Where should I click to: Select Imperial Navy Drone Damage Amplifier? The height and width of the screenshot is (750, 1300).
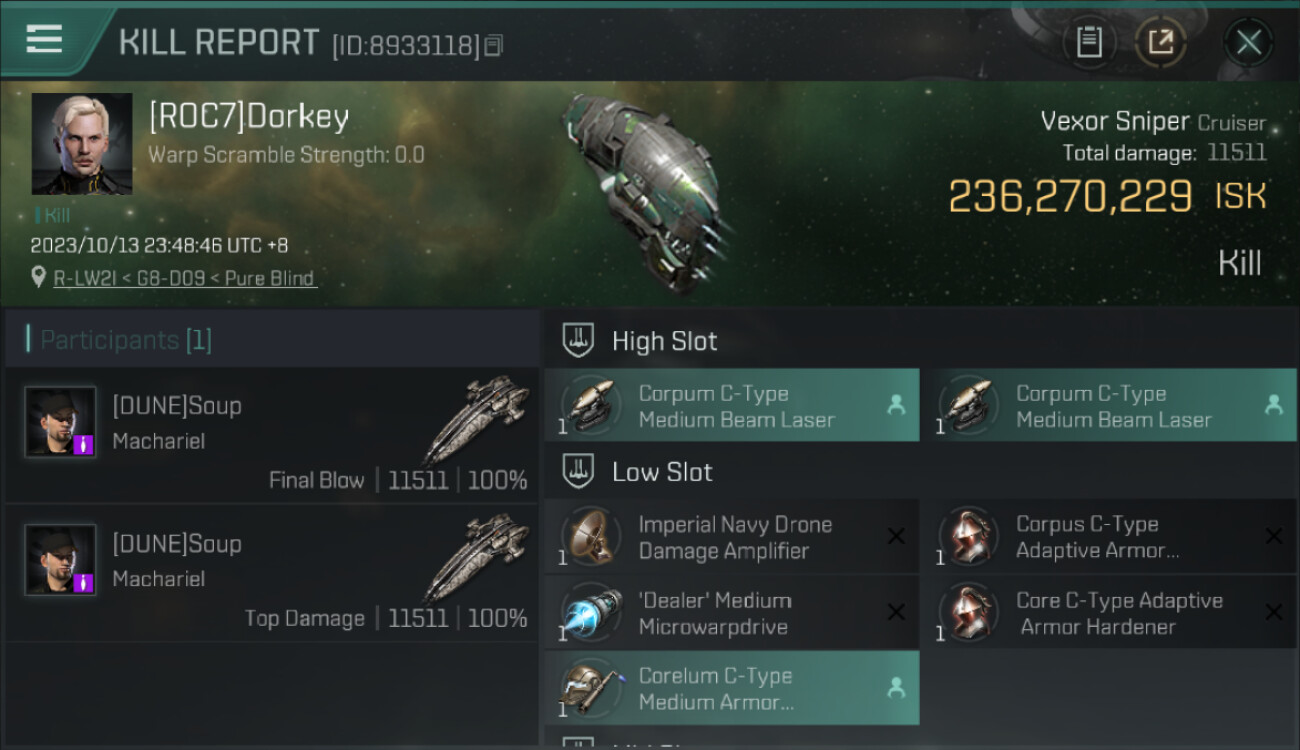[x=732, y=537]
